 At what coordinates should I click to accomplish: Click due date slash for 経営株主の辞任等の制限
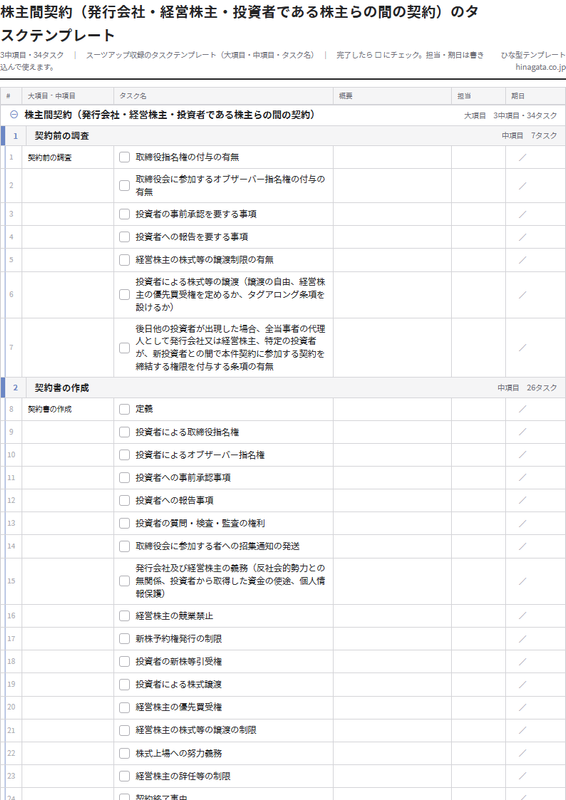523,776
